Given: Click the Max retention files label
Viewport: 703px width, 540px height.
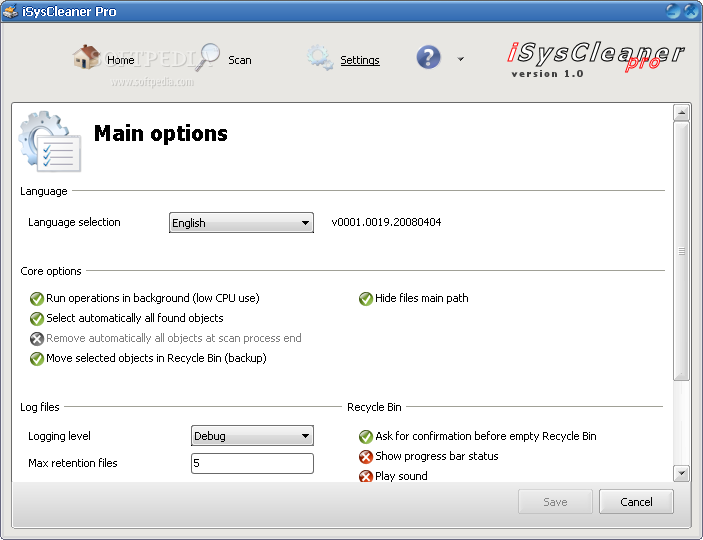Looking at the screenshot, I should click(73, 463).
